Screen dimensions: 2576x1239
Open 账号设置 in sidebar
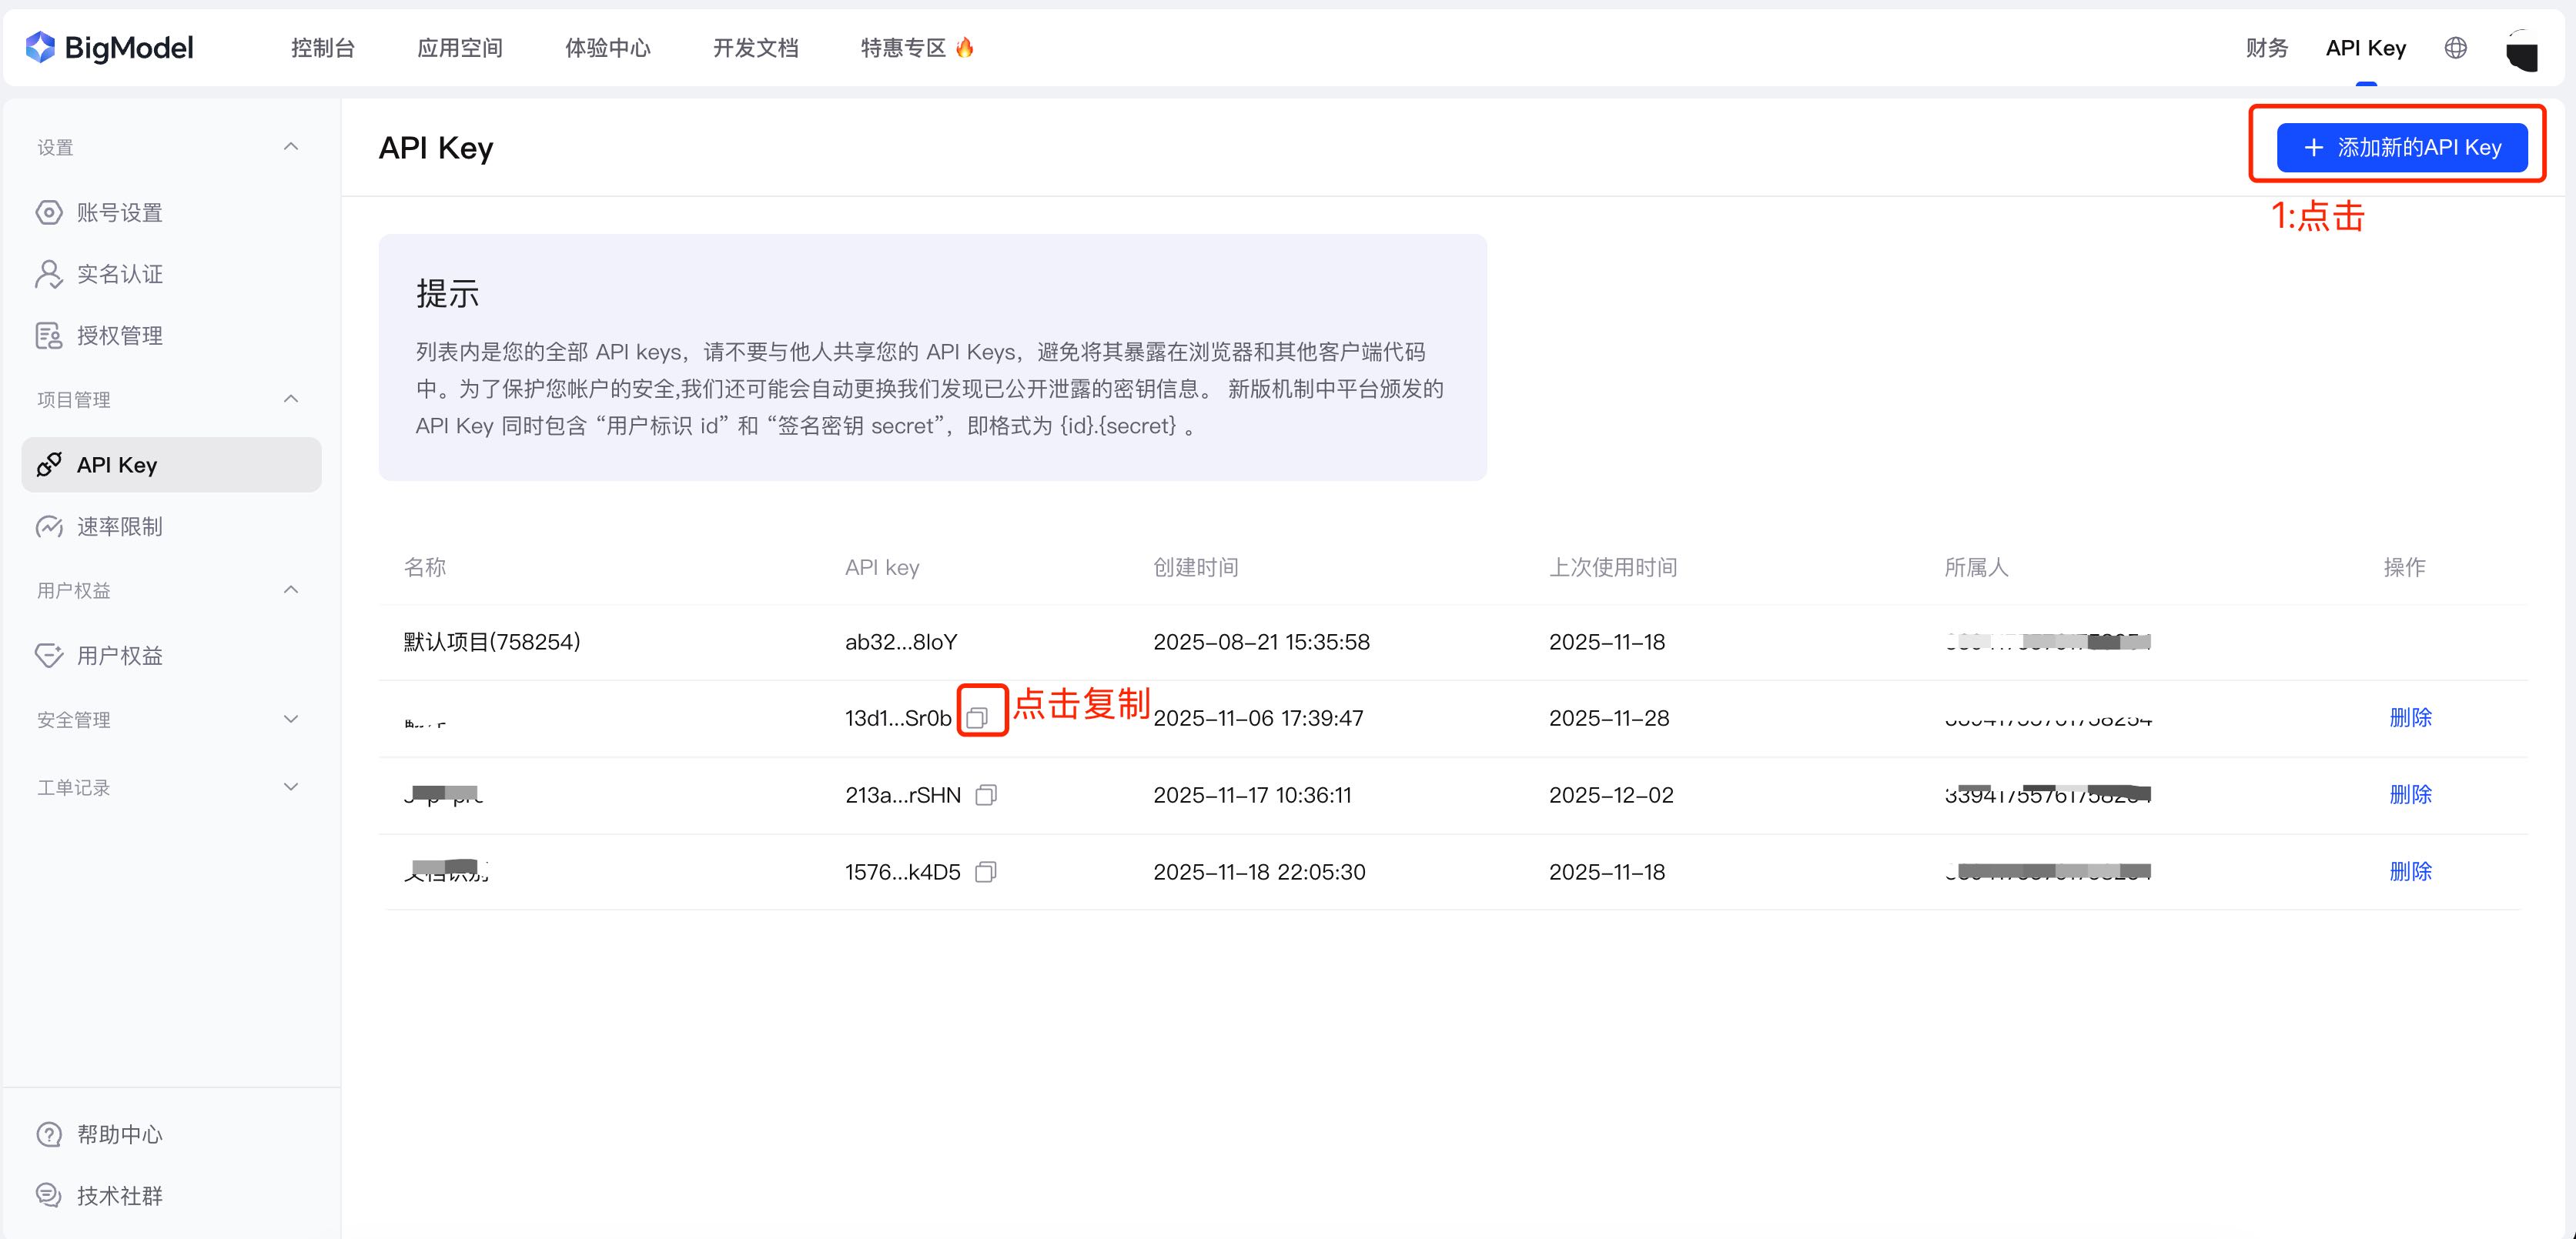119,212
